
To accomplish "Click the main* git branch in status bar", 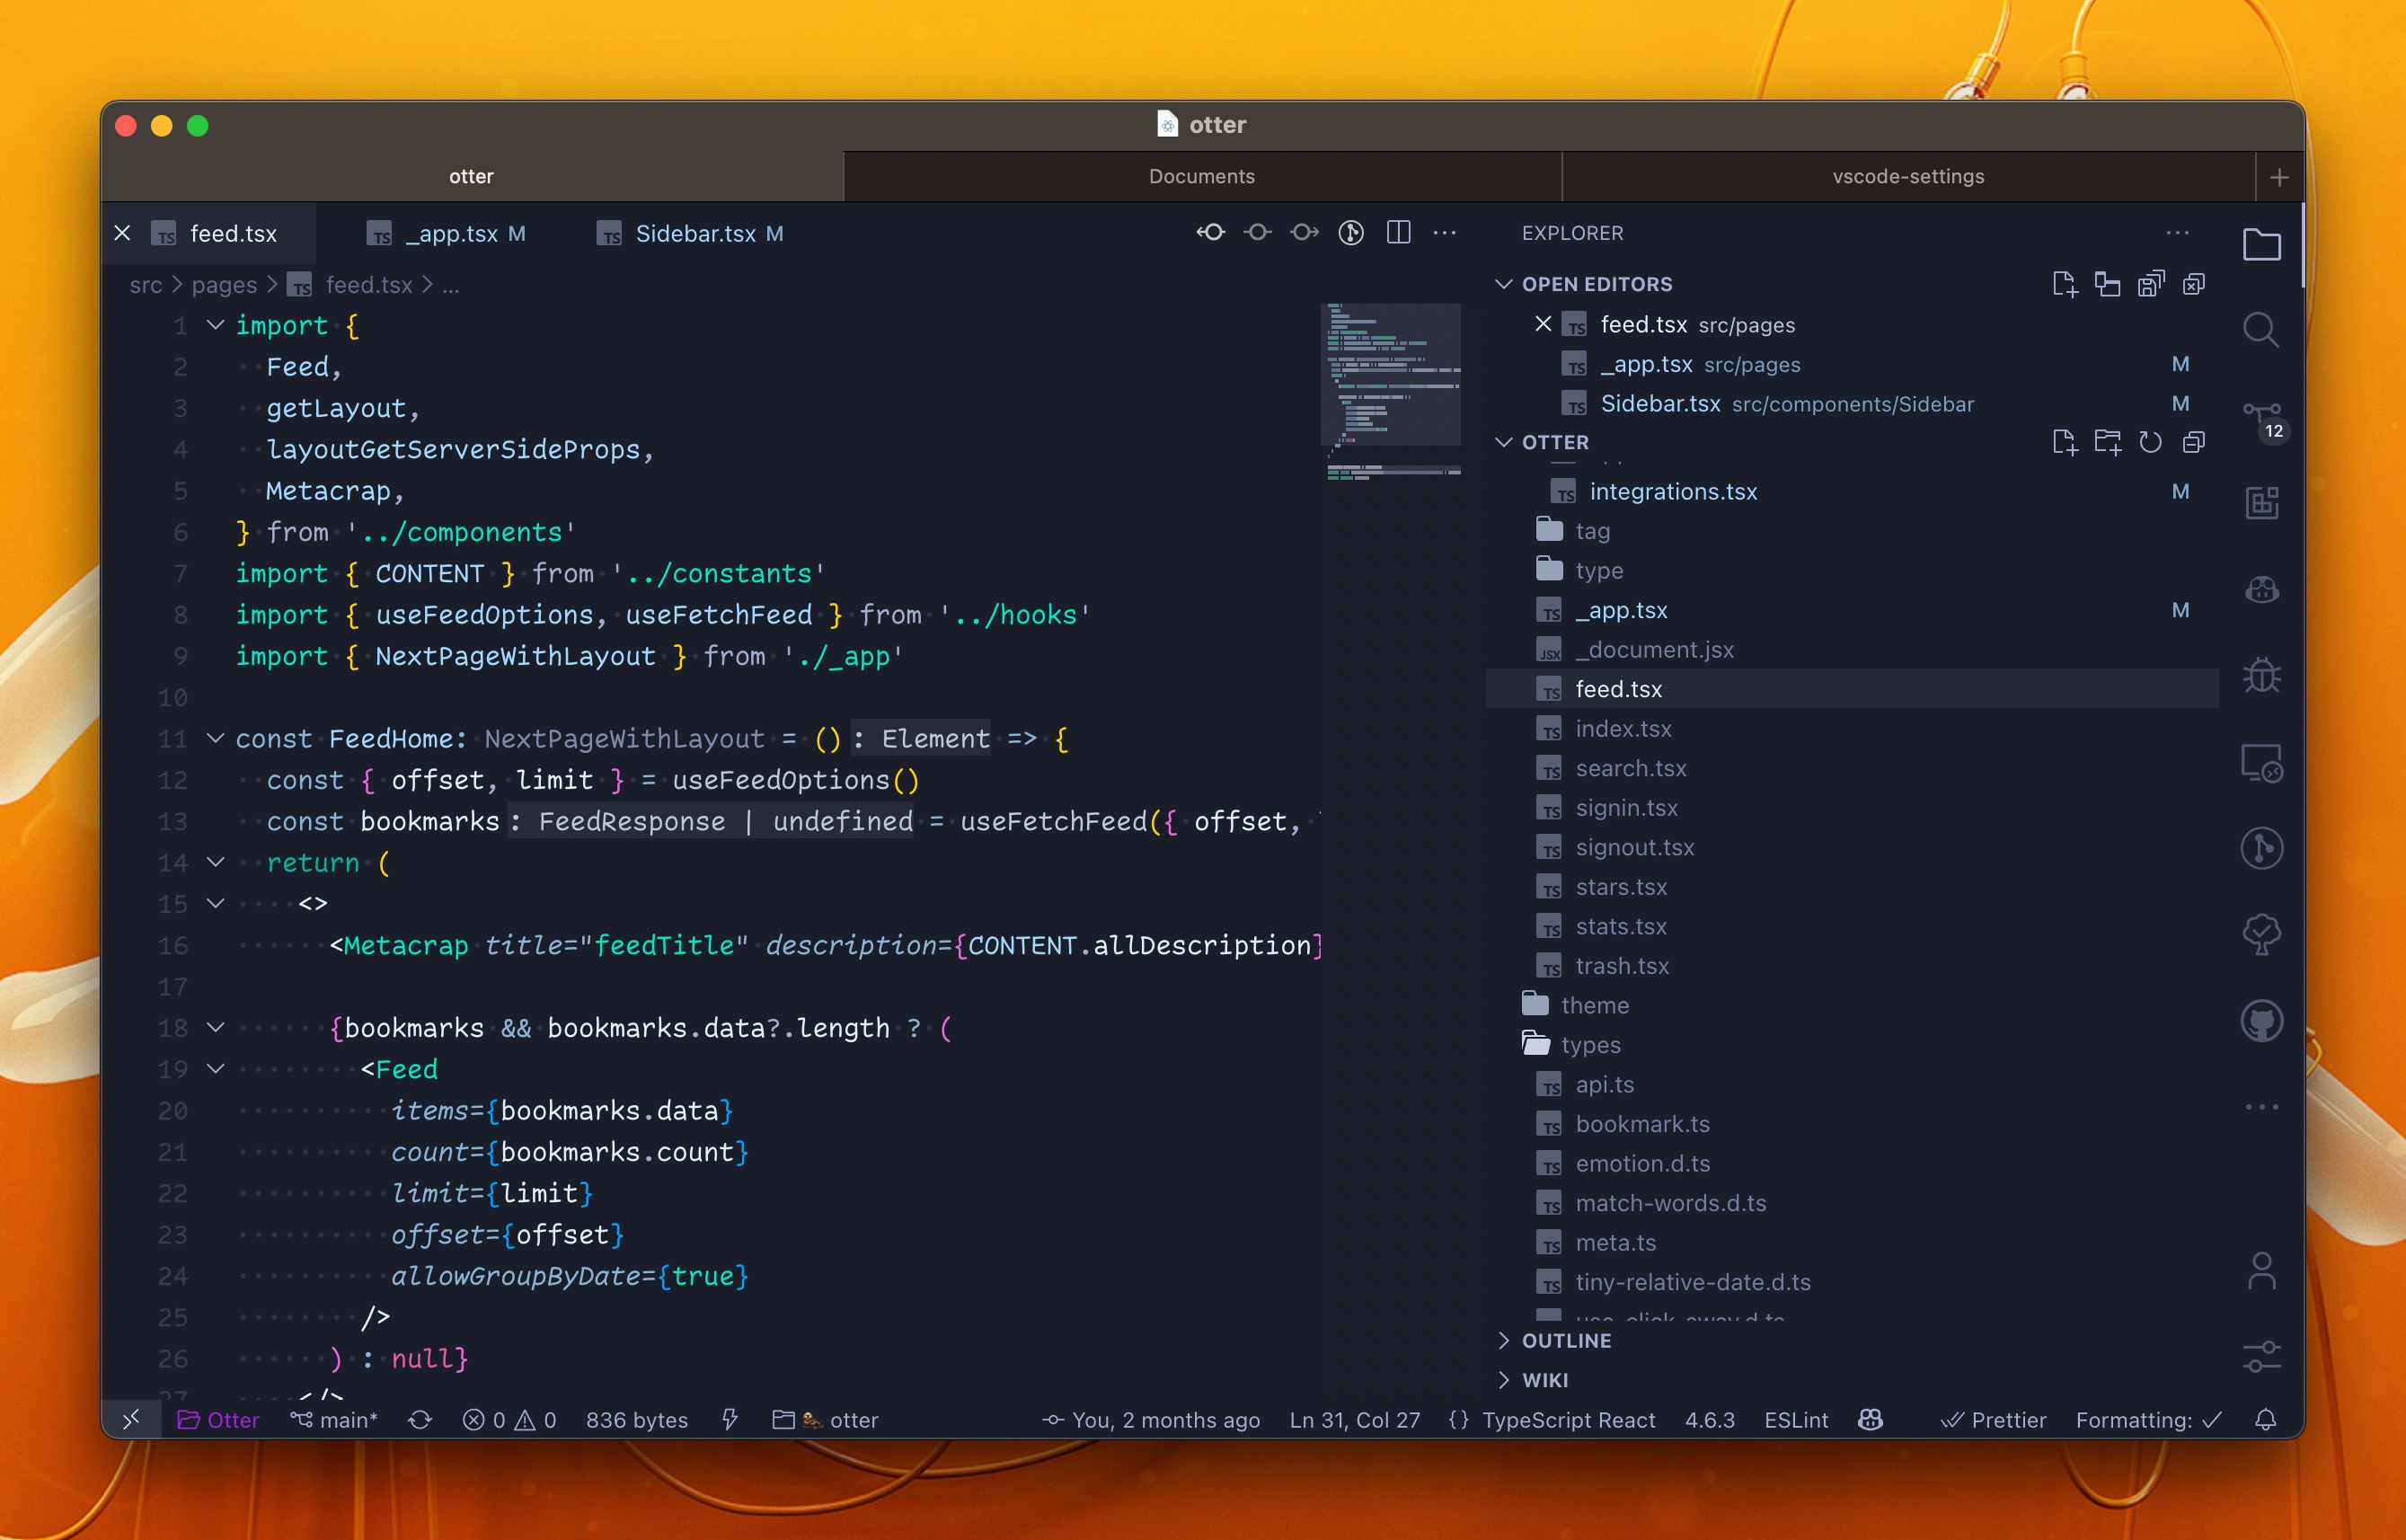I will (x=334, y=1420).
